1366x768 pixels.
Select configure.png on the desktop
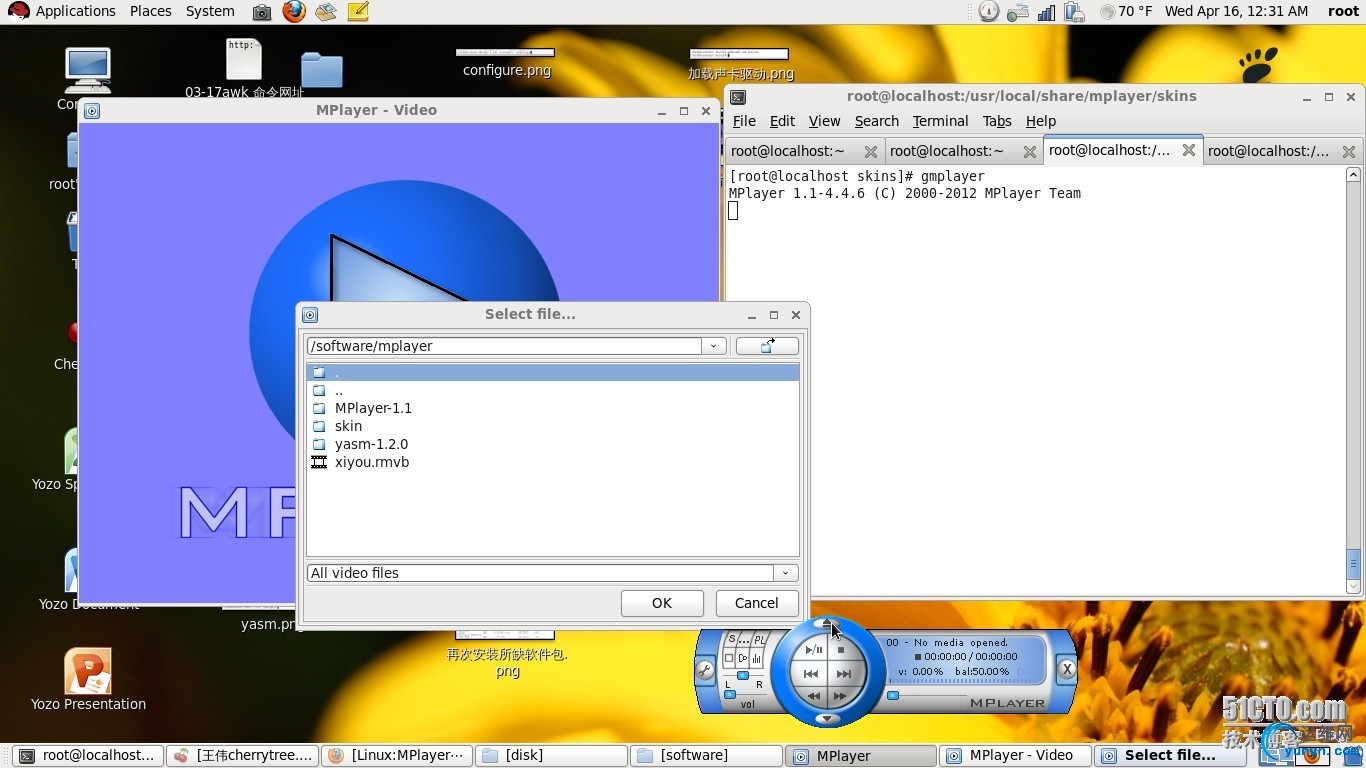click(506, 62)
